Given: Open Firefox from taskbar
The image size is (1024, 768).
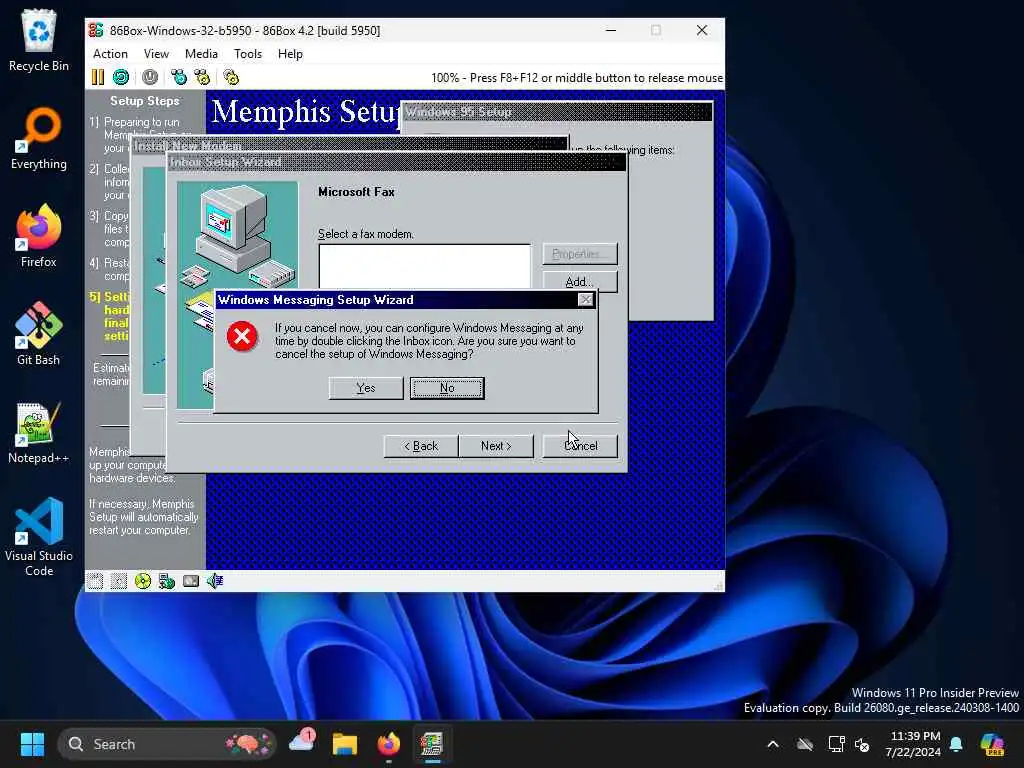Looking at the screenshot, I should point(389,744).
